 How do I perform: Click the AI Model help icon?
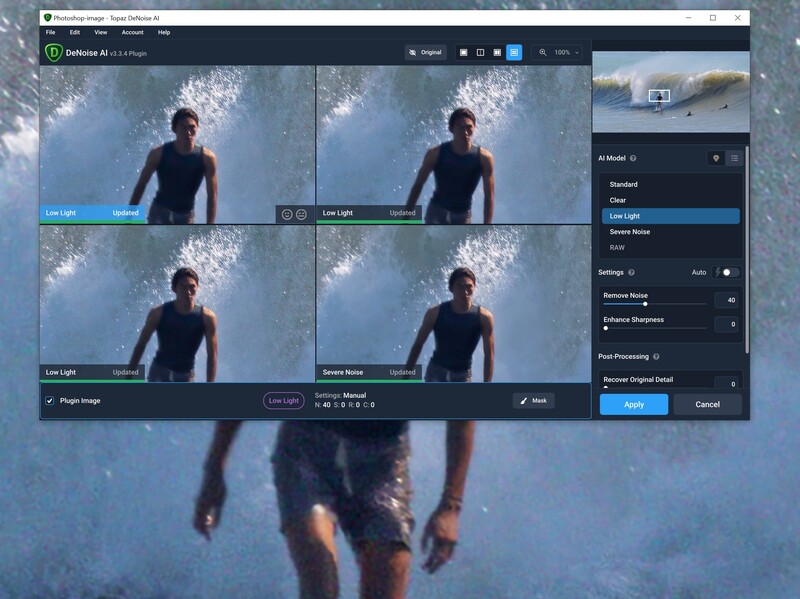pyautogui.click(x=633, y=158)
